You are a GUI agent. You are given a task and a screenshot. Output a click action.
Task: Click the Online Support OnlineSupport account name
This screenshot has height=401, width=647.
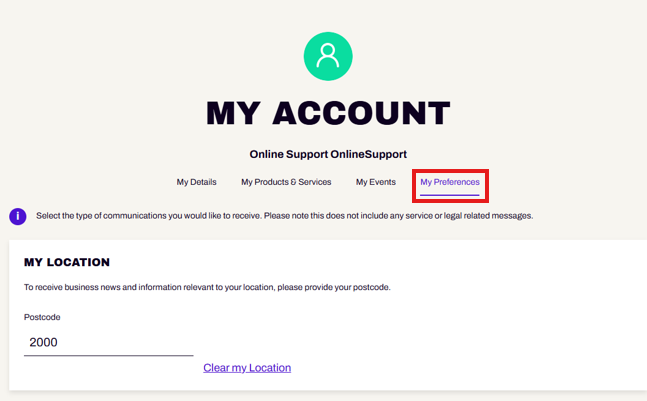pos(328,154)
